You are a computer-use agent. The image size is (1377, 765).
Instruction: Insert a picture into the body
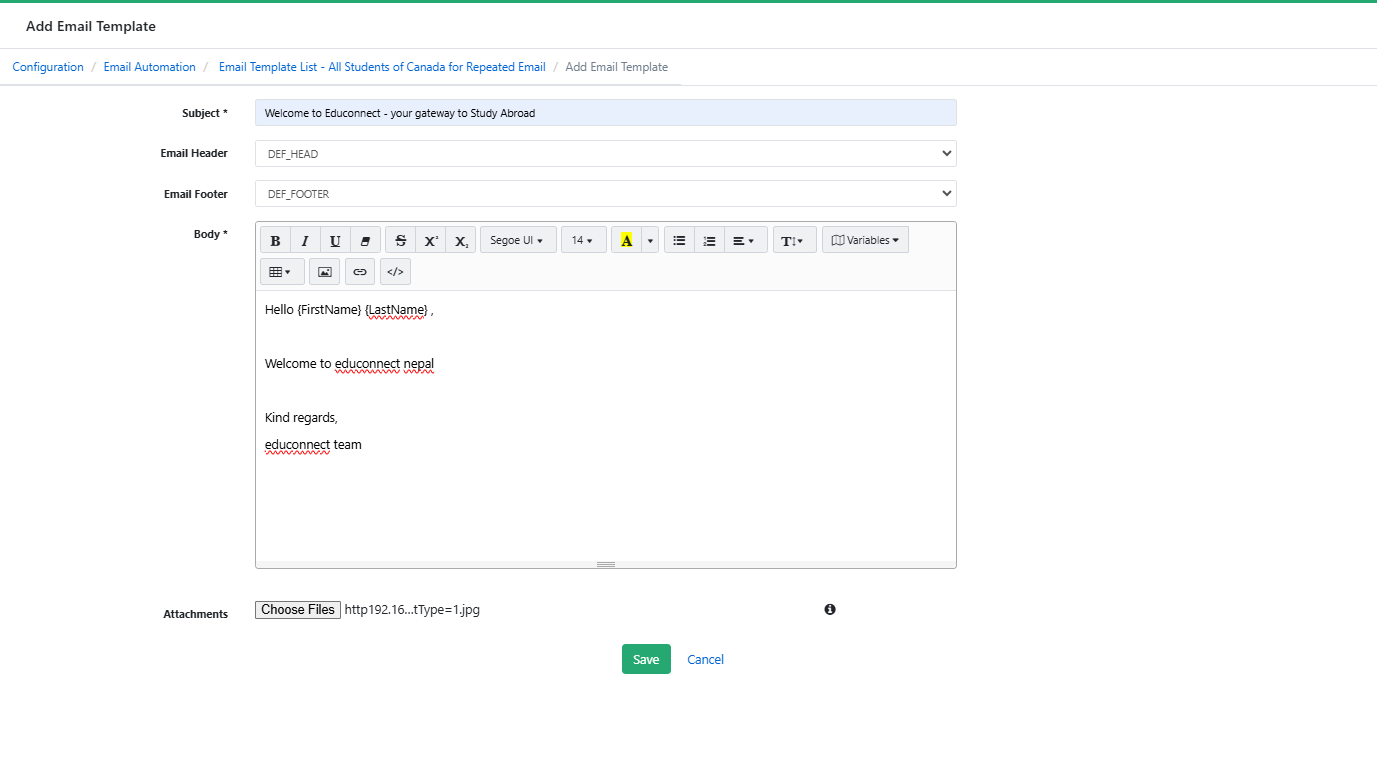(325, 272)
